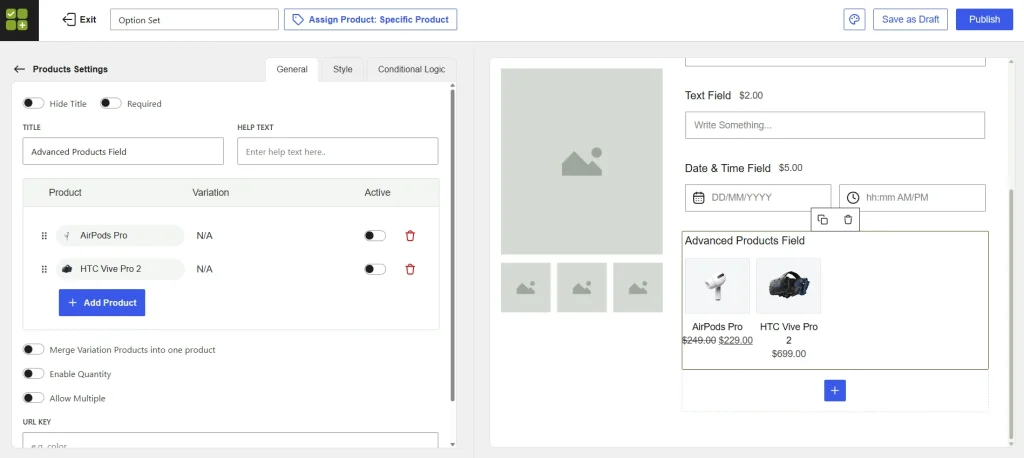
Task: Click the Exit button
Action: tap(80, 20)
